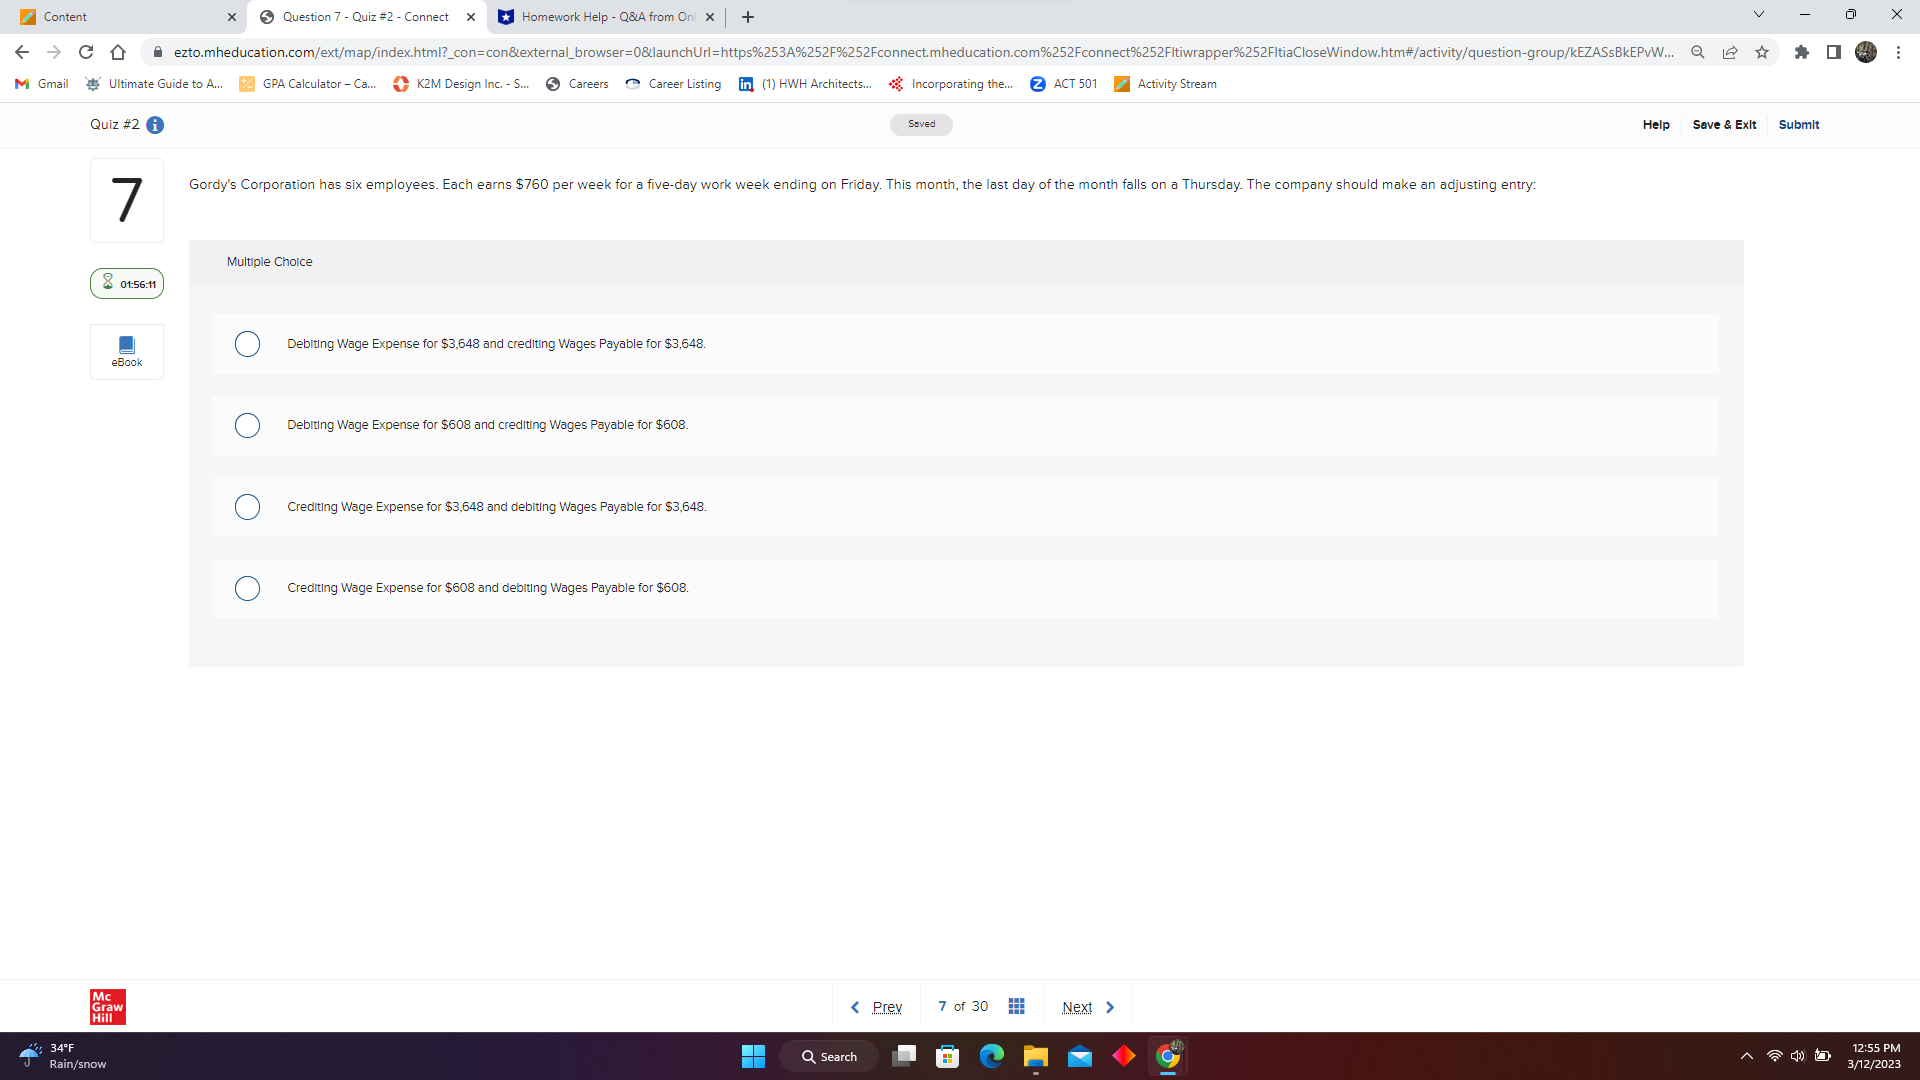Bookmark this page with star icon
Image resolution: width=1920 pixels, height=1080 pixels.
click(x=1762, y=52)
